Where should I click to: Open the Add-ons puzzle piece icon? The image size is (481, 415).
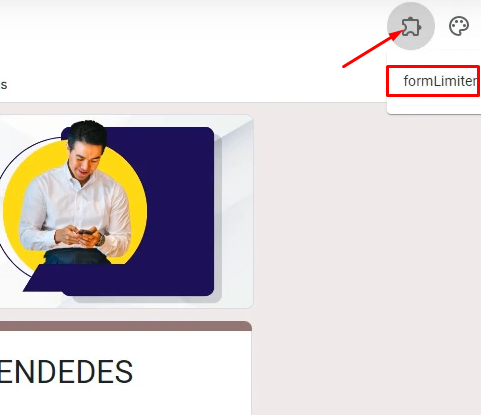coord(411,26)
